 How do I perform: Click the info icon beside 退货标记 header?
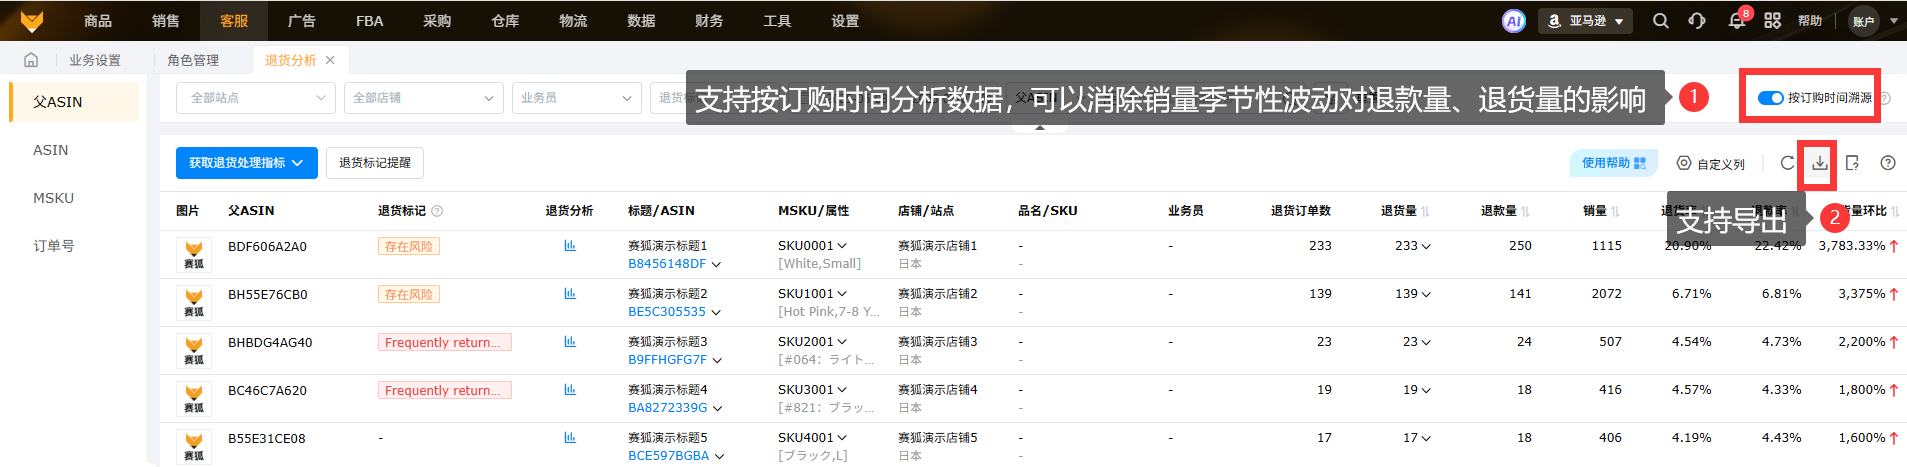[437, 211]
